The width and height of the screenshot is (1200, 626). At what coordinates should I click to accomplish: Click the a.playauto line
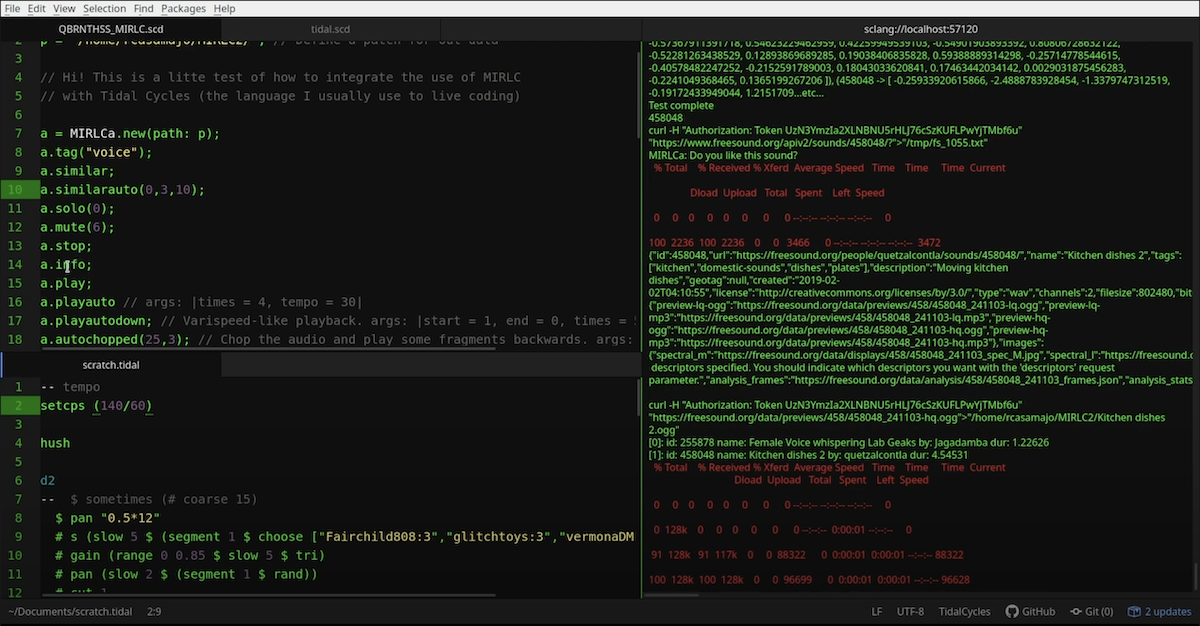tap(200, 302)
